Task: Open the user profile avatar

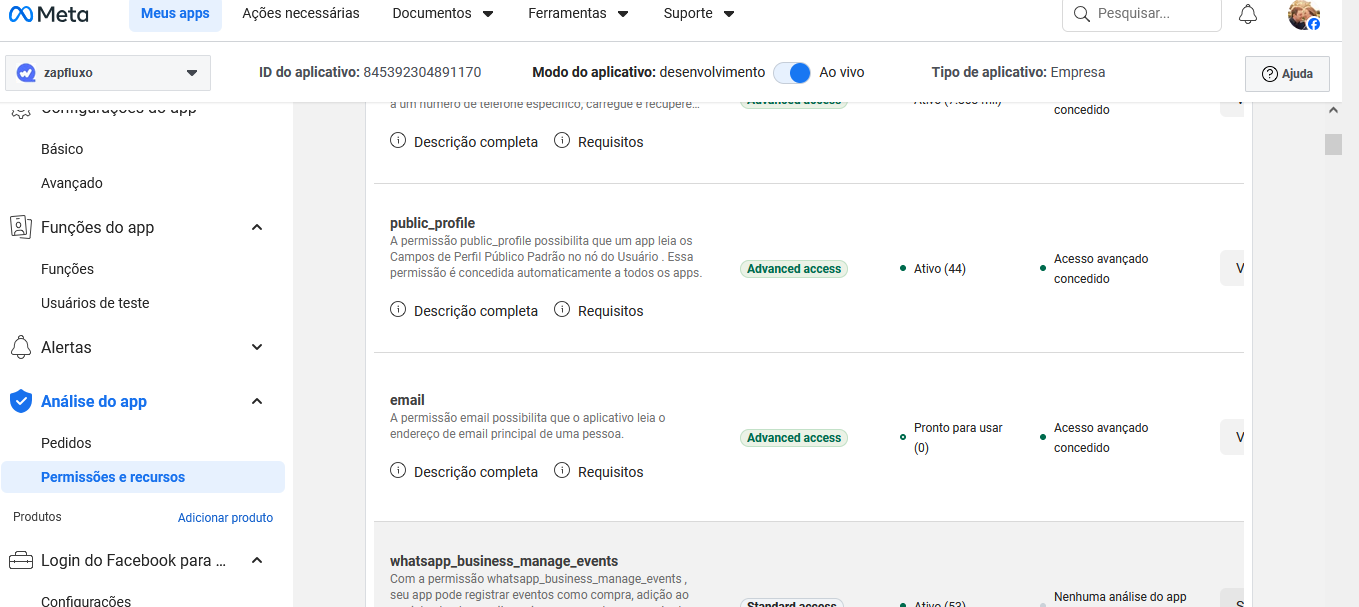Action: tap(1303, 14)
